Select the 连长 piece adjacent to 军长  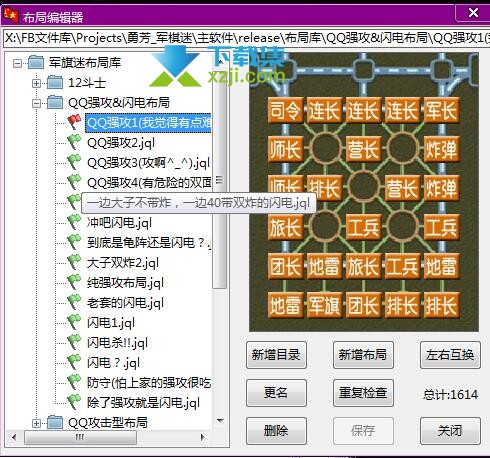402,110
